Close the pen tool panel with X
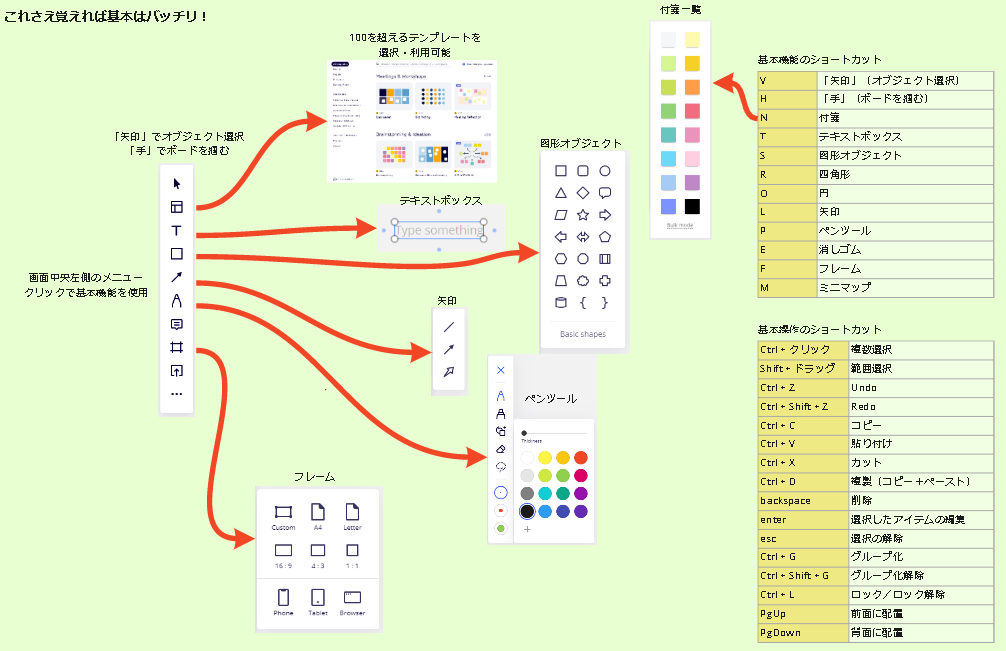The height and width of the screenshot is (651, 1006). pyautogui.click(x=501, y=370)
